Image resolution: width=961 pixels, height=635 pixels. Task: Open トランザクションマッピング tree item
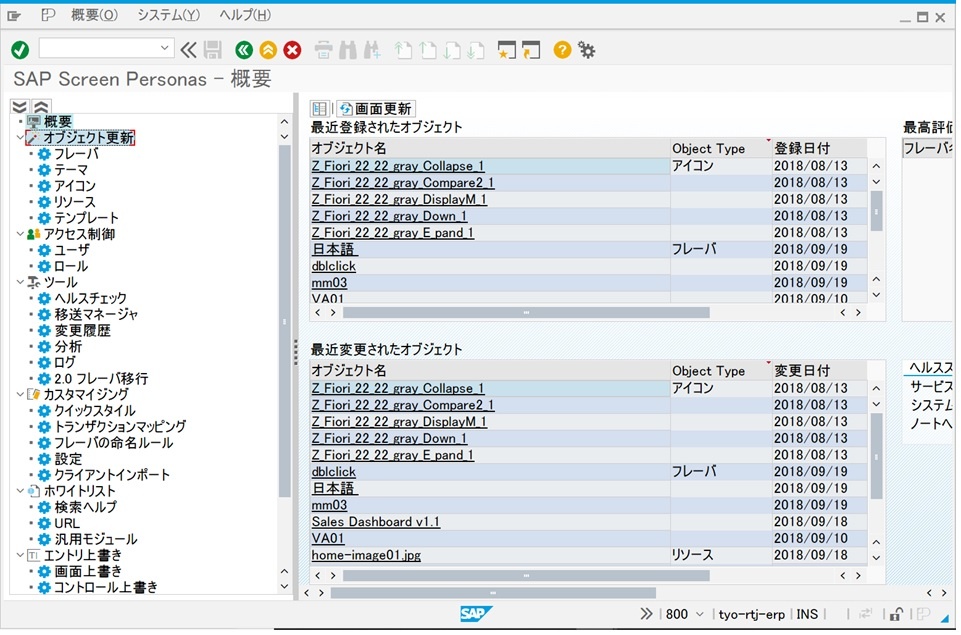pyautogui.click(x=120, y=426)
